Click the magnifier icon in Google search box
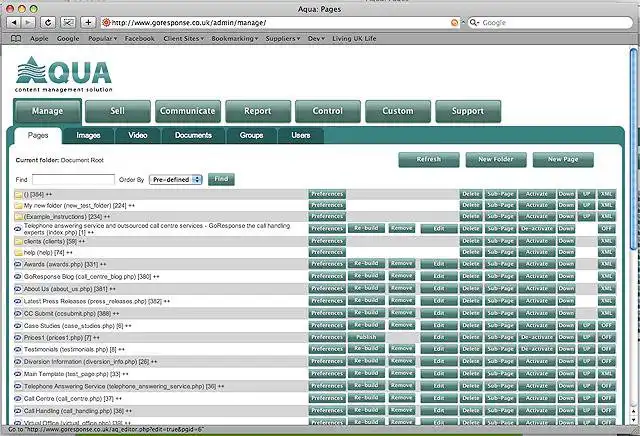Image resolution: width=640 pixels, height=436 pixels. 474,22
